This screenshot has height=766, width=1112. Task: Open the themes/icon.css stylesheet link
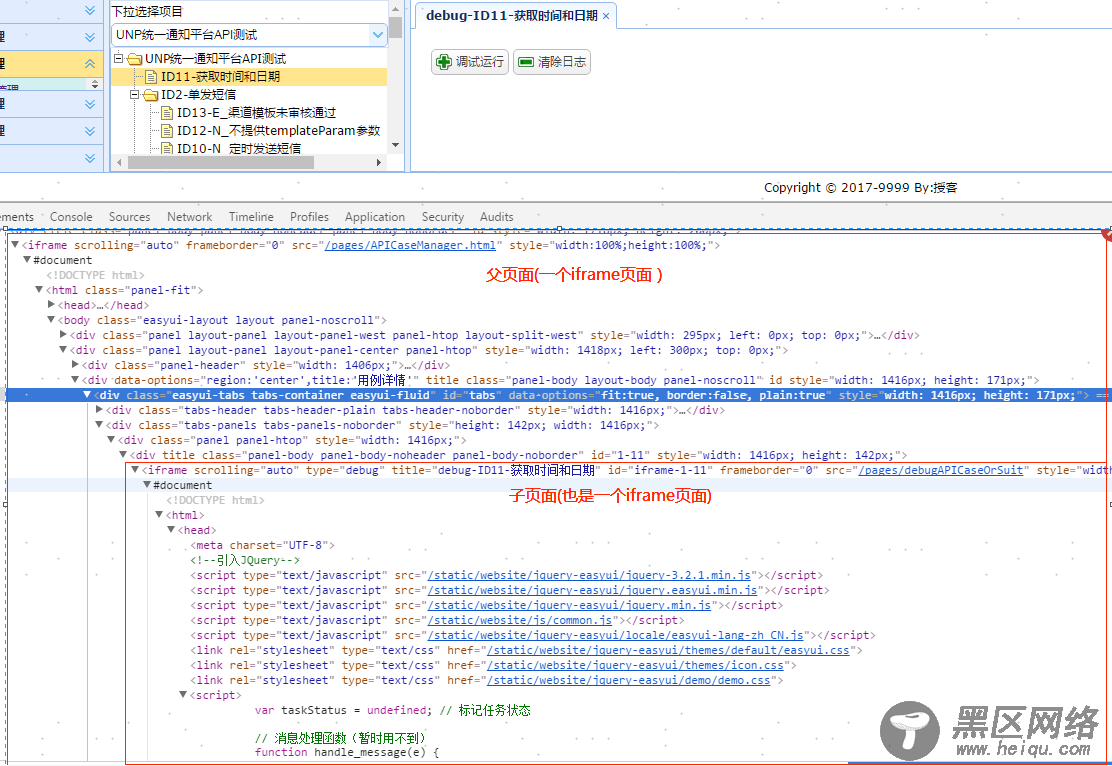635,665
